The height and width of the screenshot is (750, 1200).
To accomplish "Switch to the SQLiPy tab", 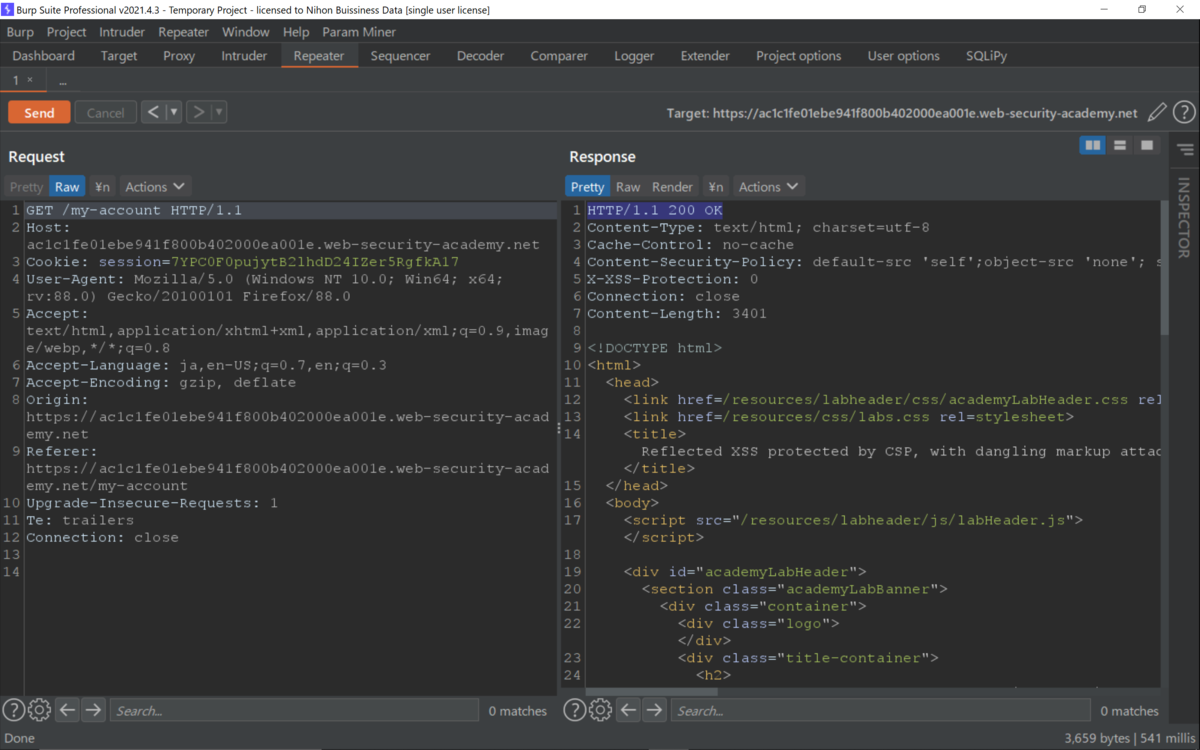I will click(x=987, y=56).
